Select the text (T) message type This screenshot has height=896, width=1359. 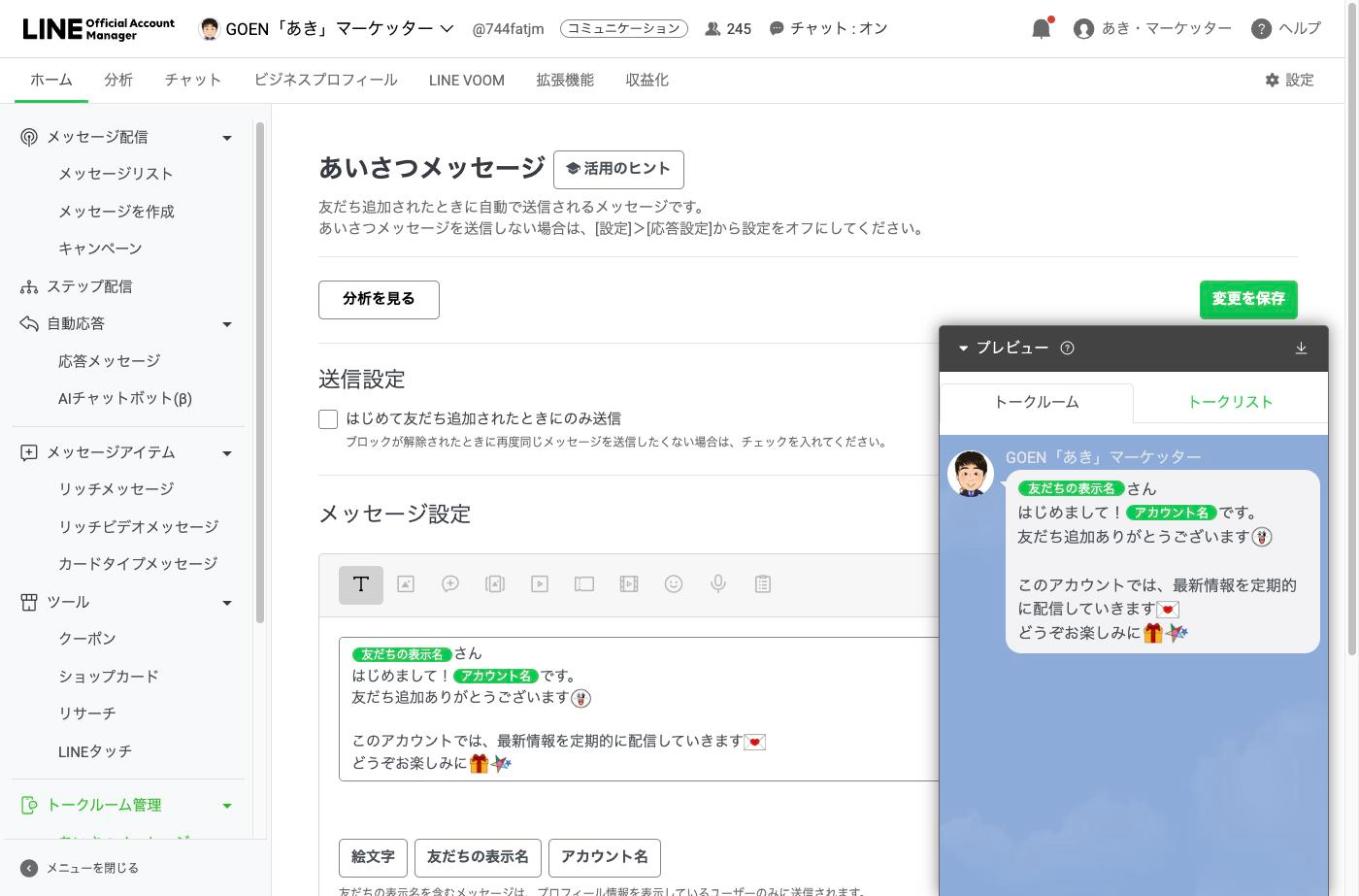(x=361, y=585)
